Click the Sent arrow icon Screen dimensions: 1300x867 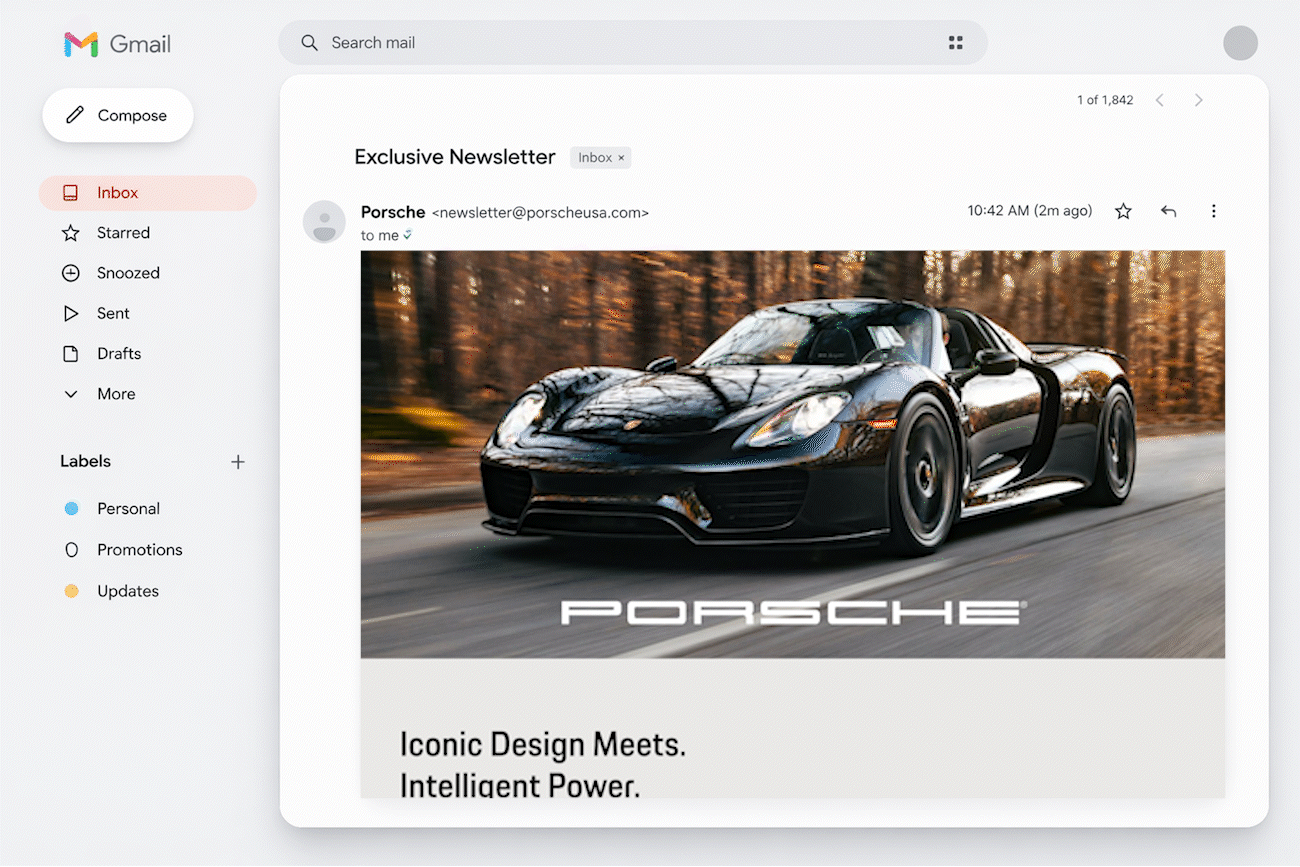70,313
